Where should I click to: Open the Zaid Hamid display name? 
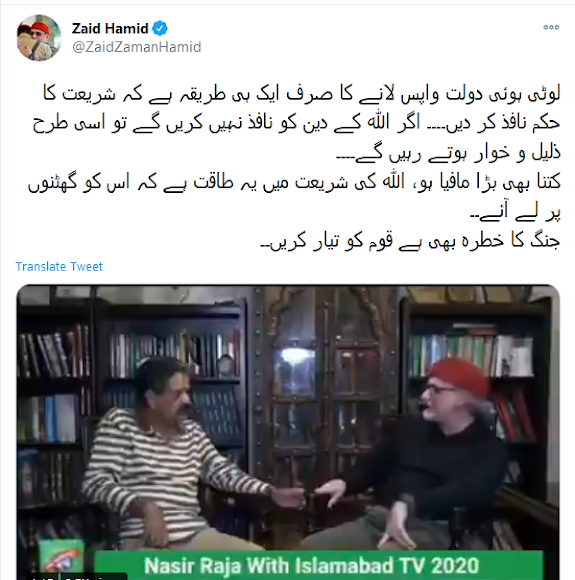[110, 28]
